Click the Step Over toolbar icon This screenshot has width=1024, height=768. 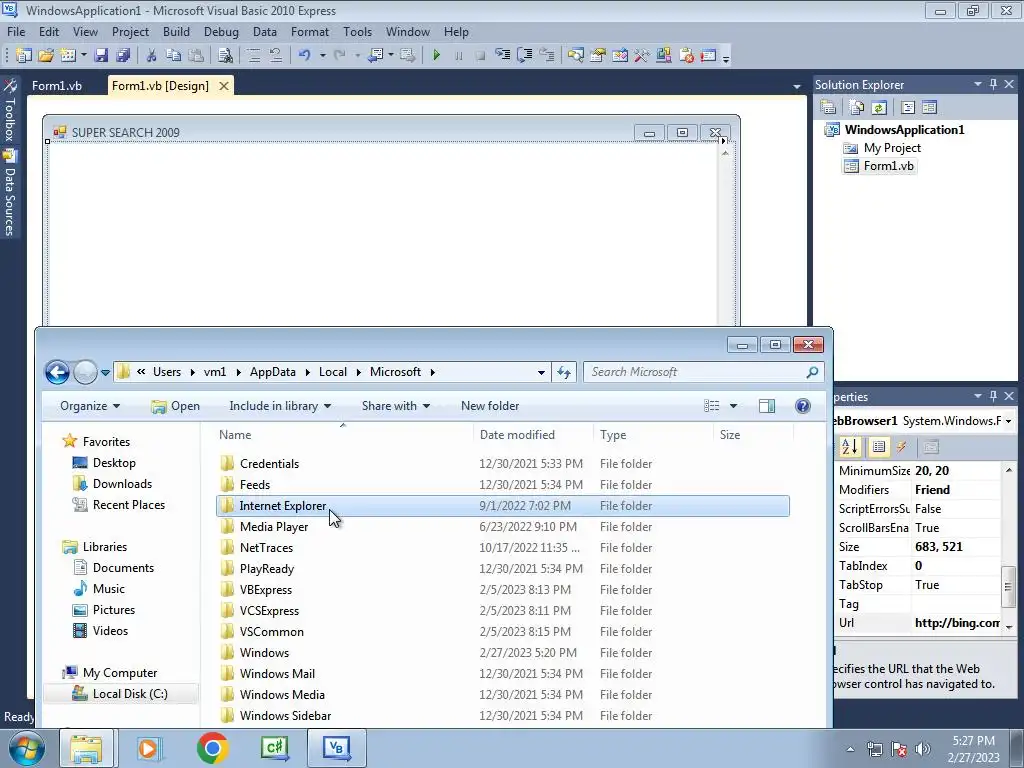(524, 56)
